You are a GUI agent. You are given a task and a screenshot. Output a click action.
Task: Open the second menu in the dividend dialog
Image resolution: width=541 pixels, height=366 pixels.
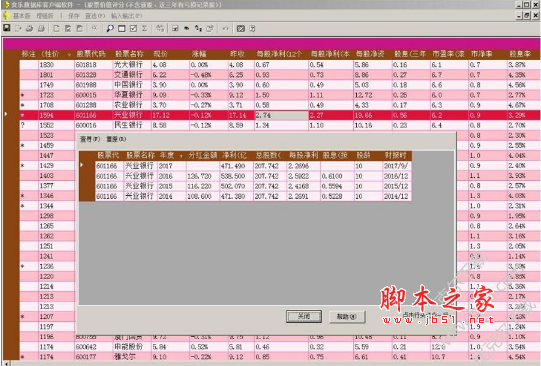[116, 139]
